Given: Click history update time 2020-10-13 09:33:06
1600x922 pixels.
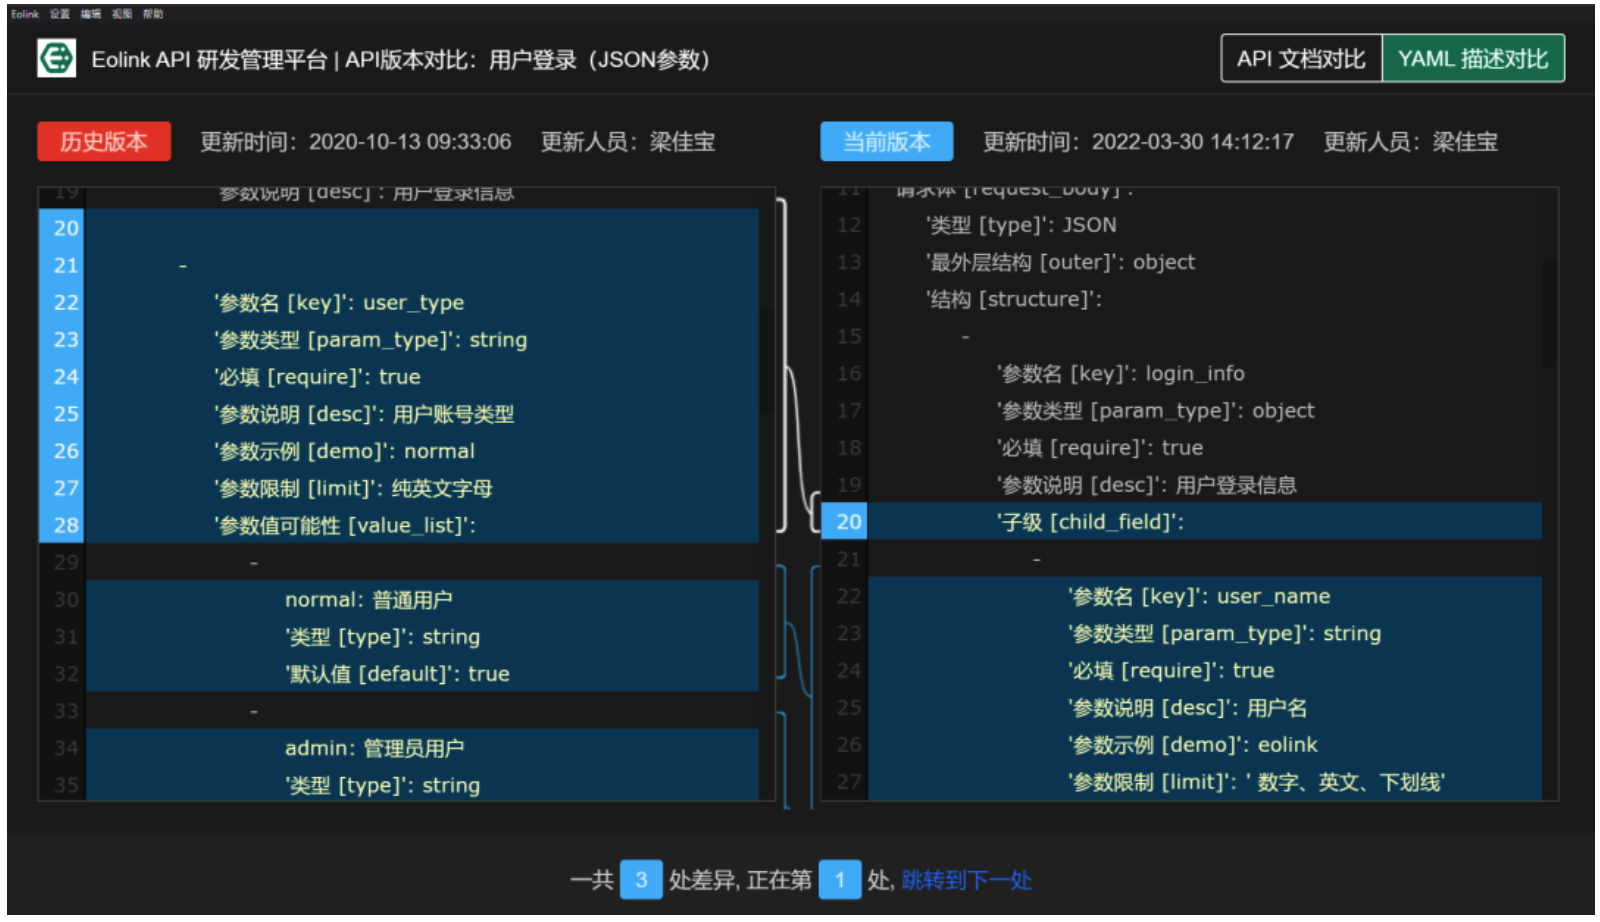Looking at the screenshot, I should [410, 142].
